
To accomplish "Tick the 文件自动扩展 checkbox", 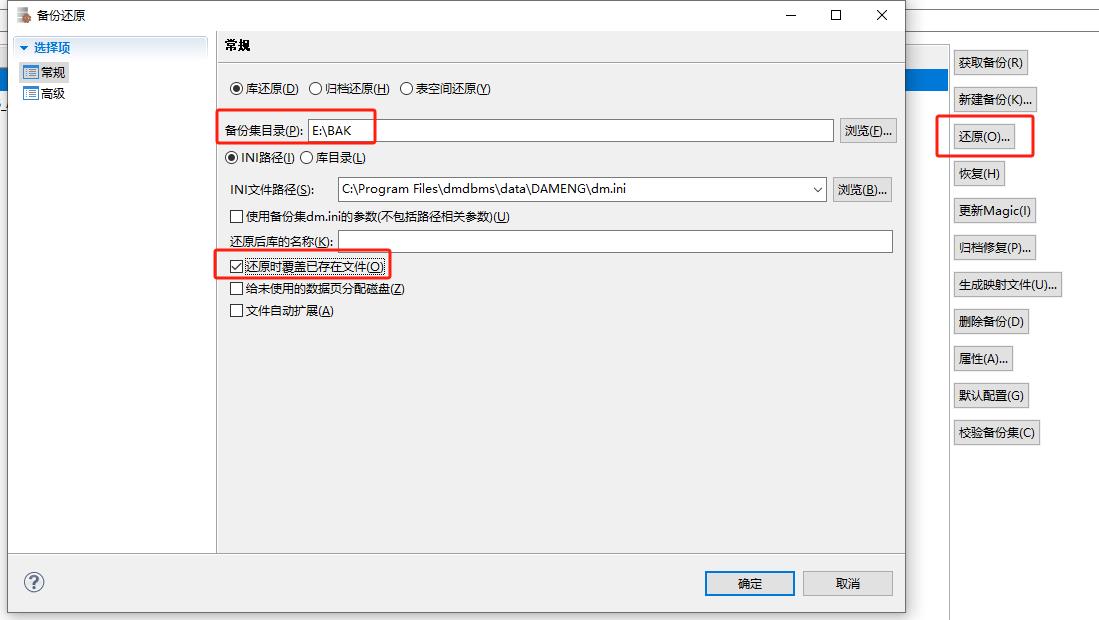I will click(237, 310).
